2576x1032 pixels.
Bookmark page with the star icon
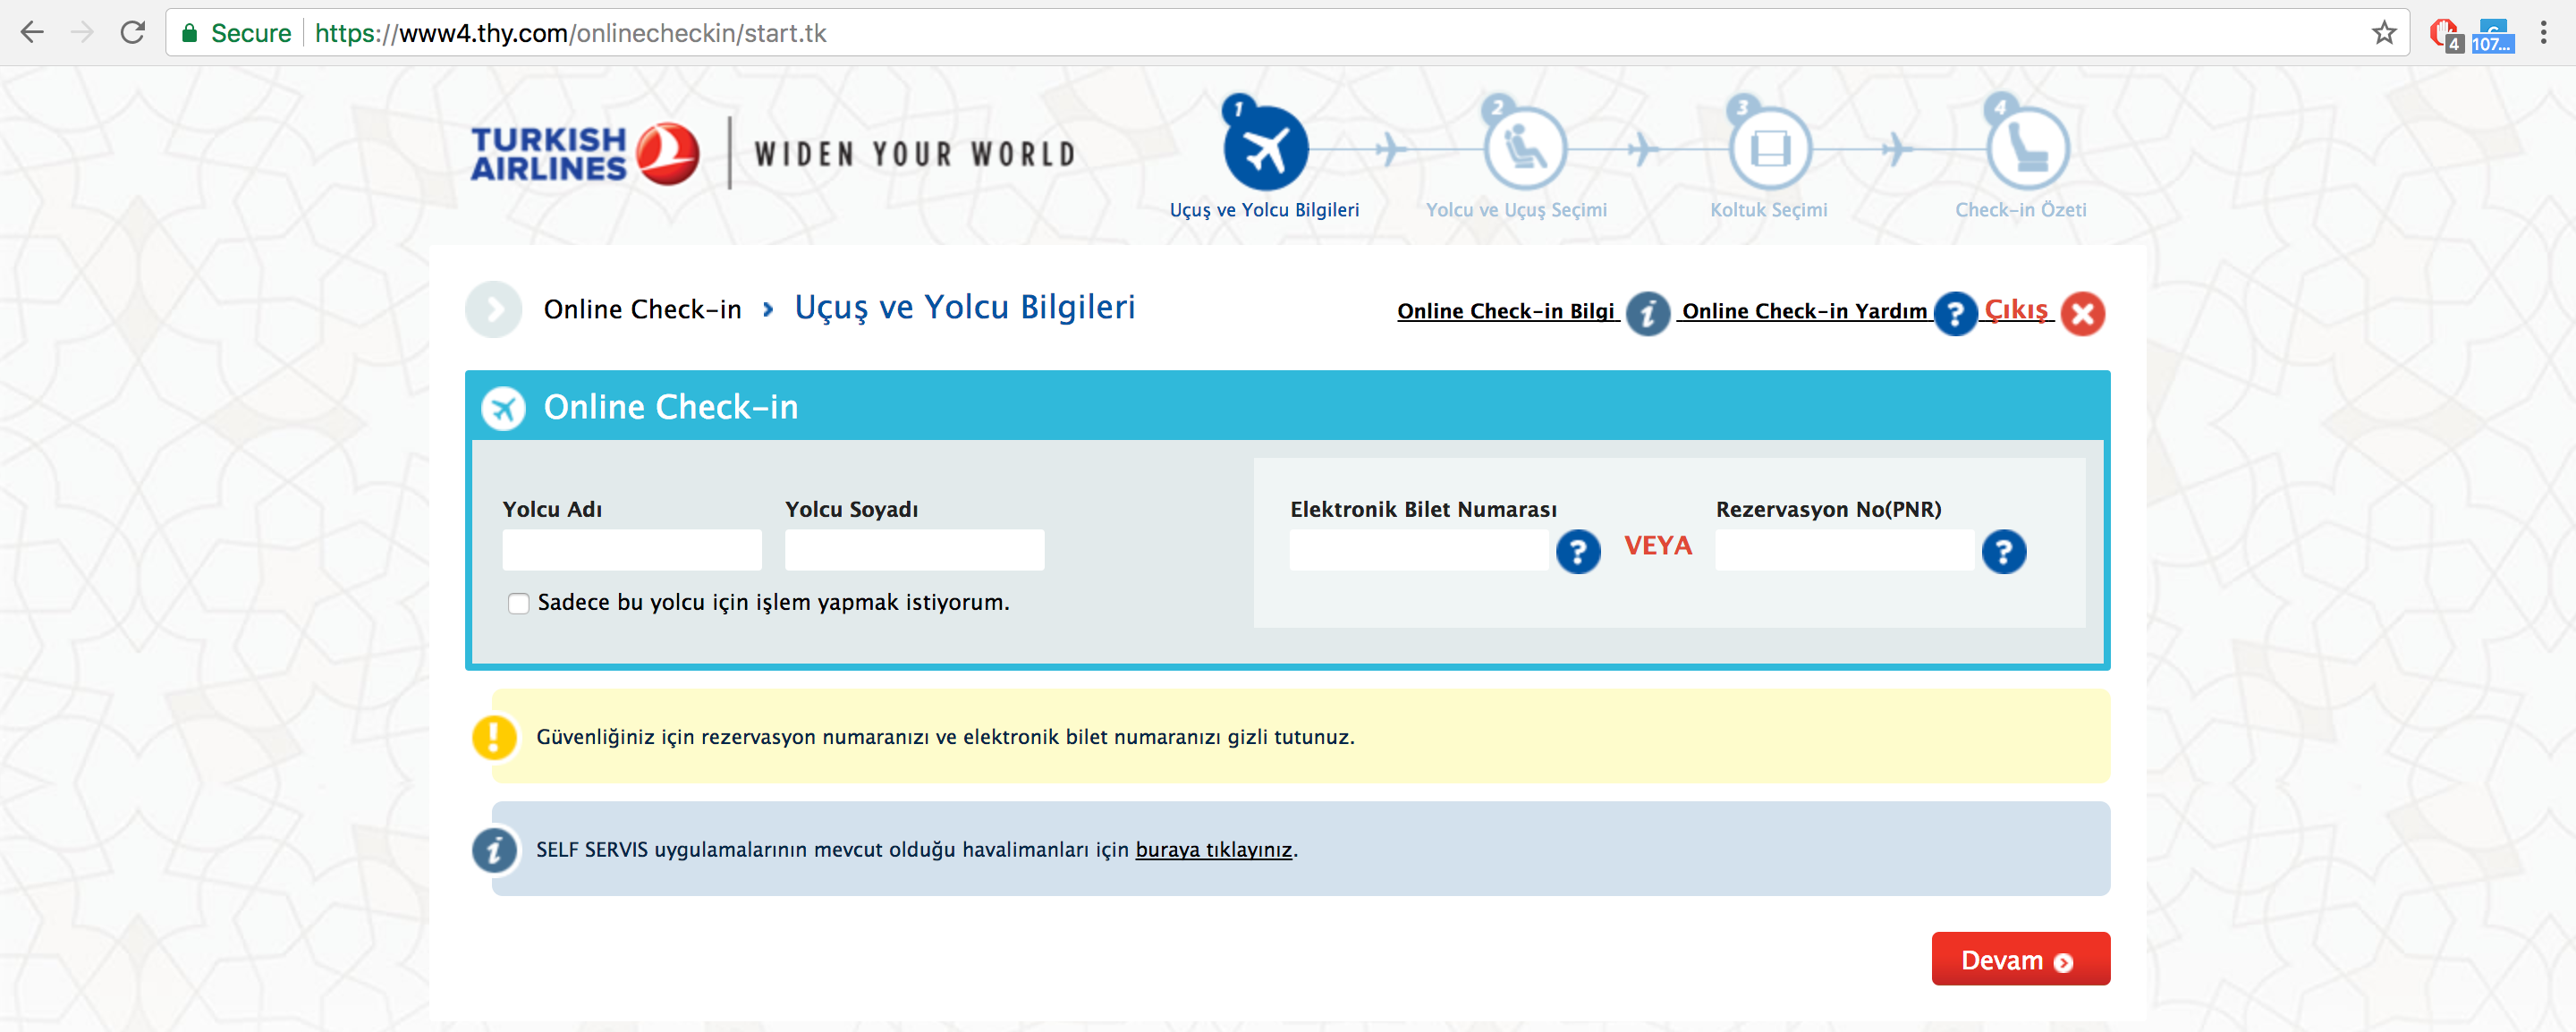2384,33
